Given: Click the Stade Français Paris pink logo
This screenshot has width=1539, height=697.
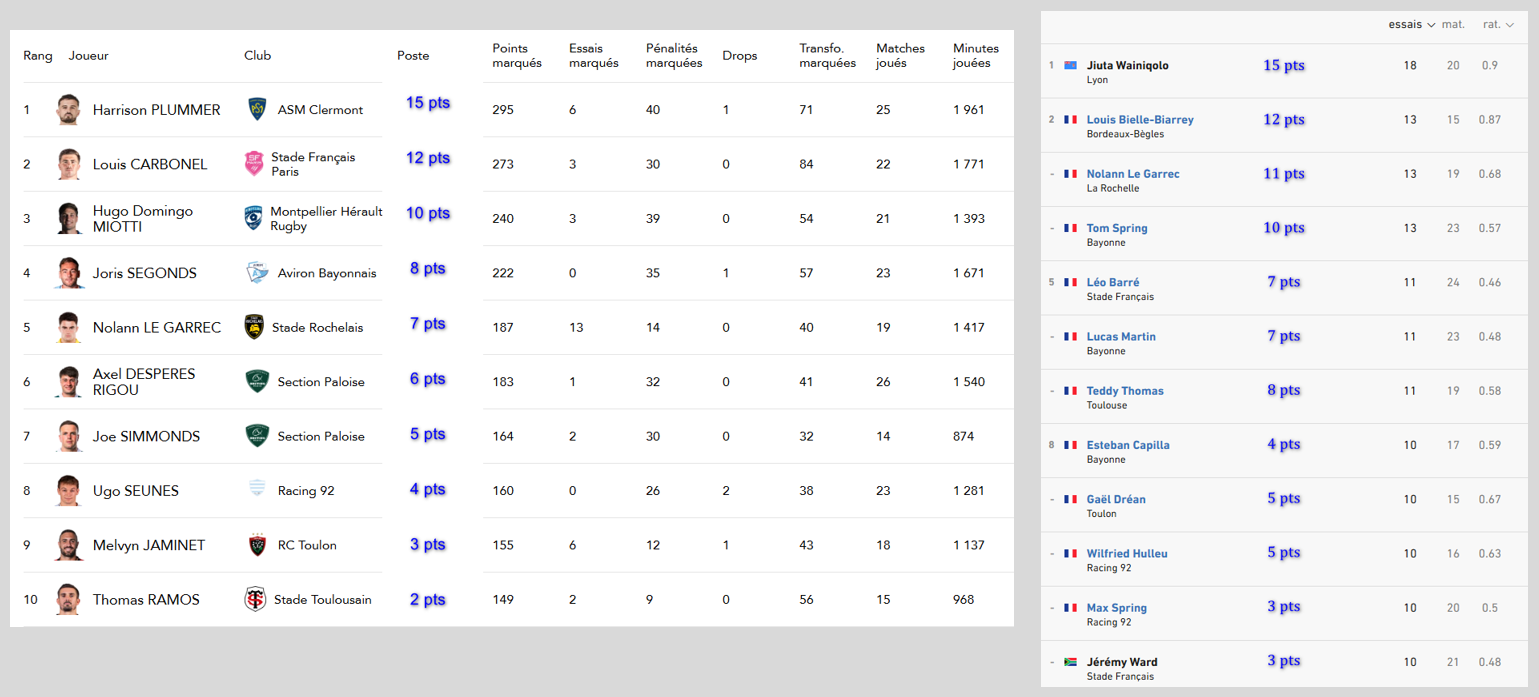Looking at the screenshot, I should coord(255,163).
